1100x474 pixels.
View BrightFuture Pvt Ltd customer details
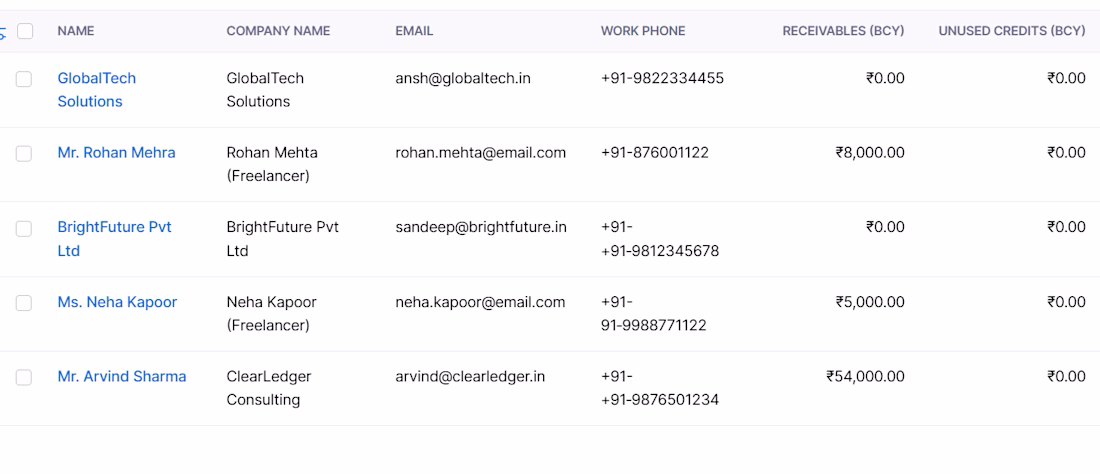(114, 239)
